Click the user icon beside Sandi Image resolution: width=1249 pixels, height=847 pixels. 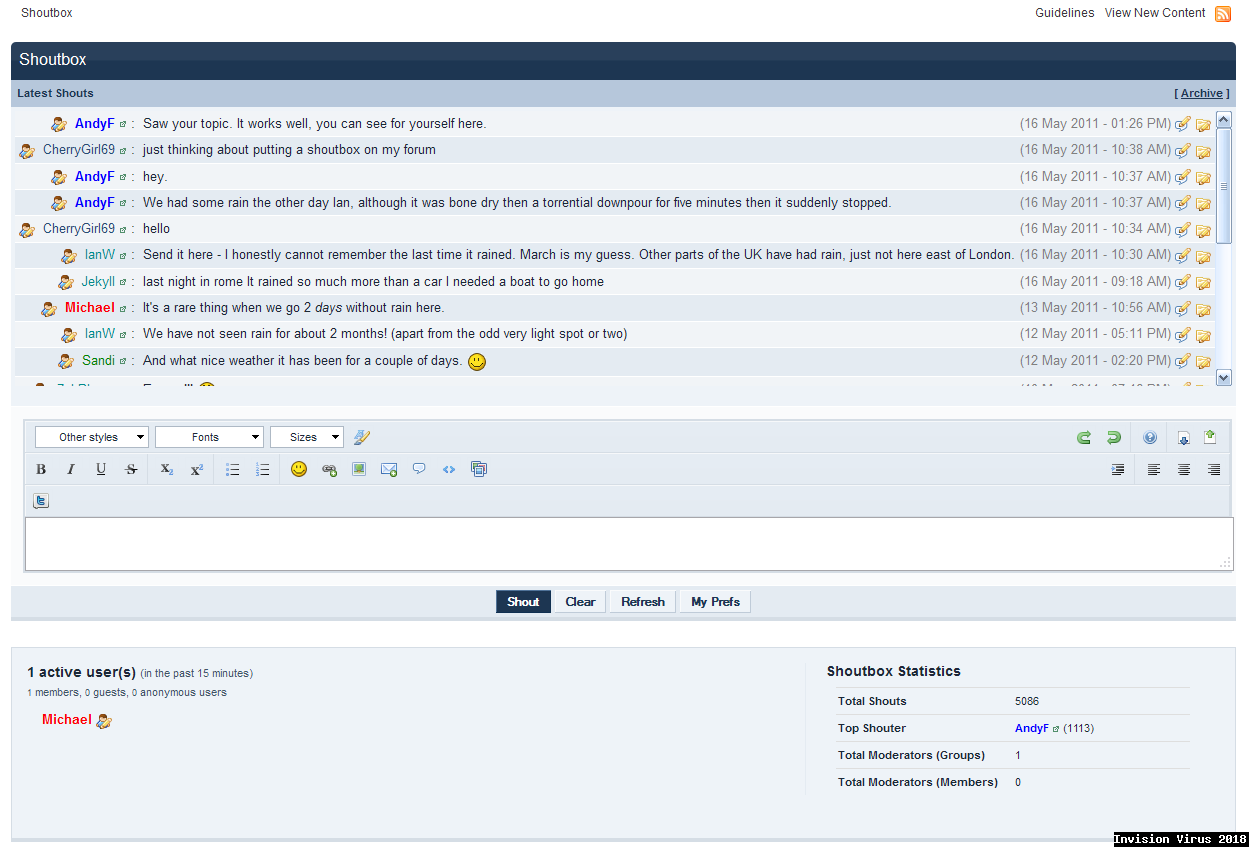[66, 361]
